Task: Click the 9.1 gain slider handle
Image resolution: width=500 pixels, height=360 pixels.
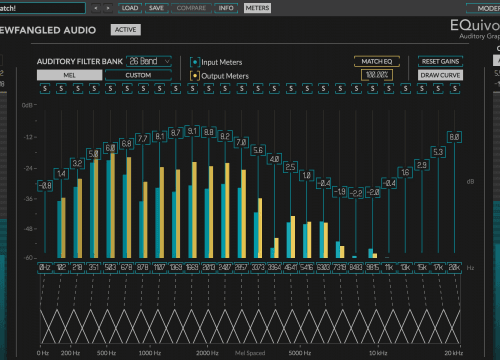Action: 192,131
